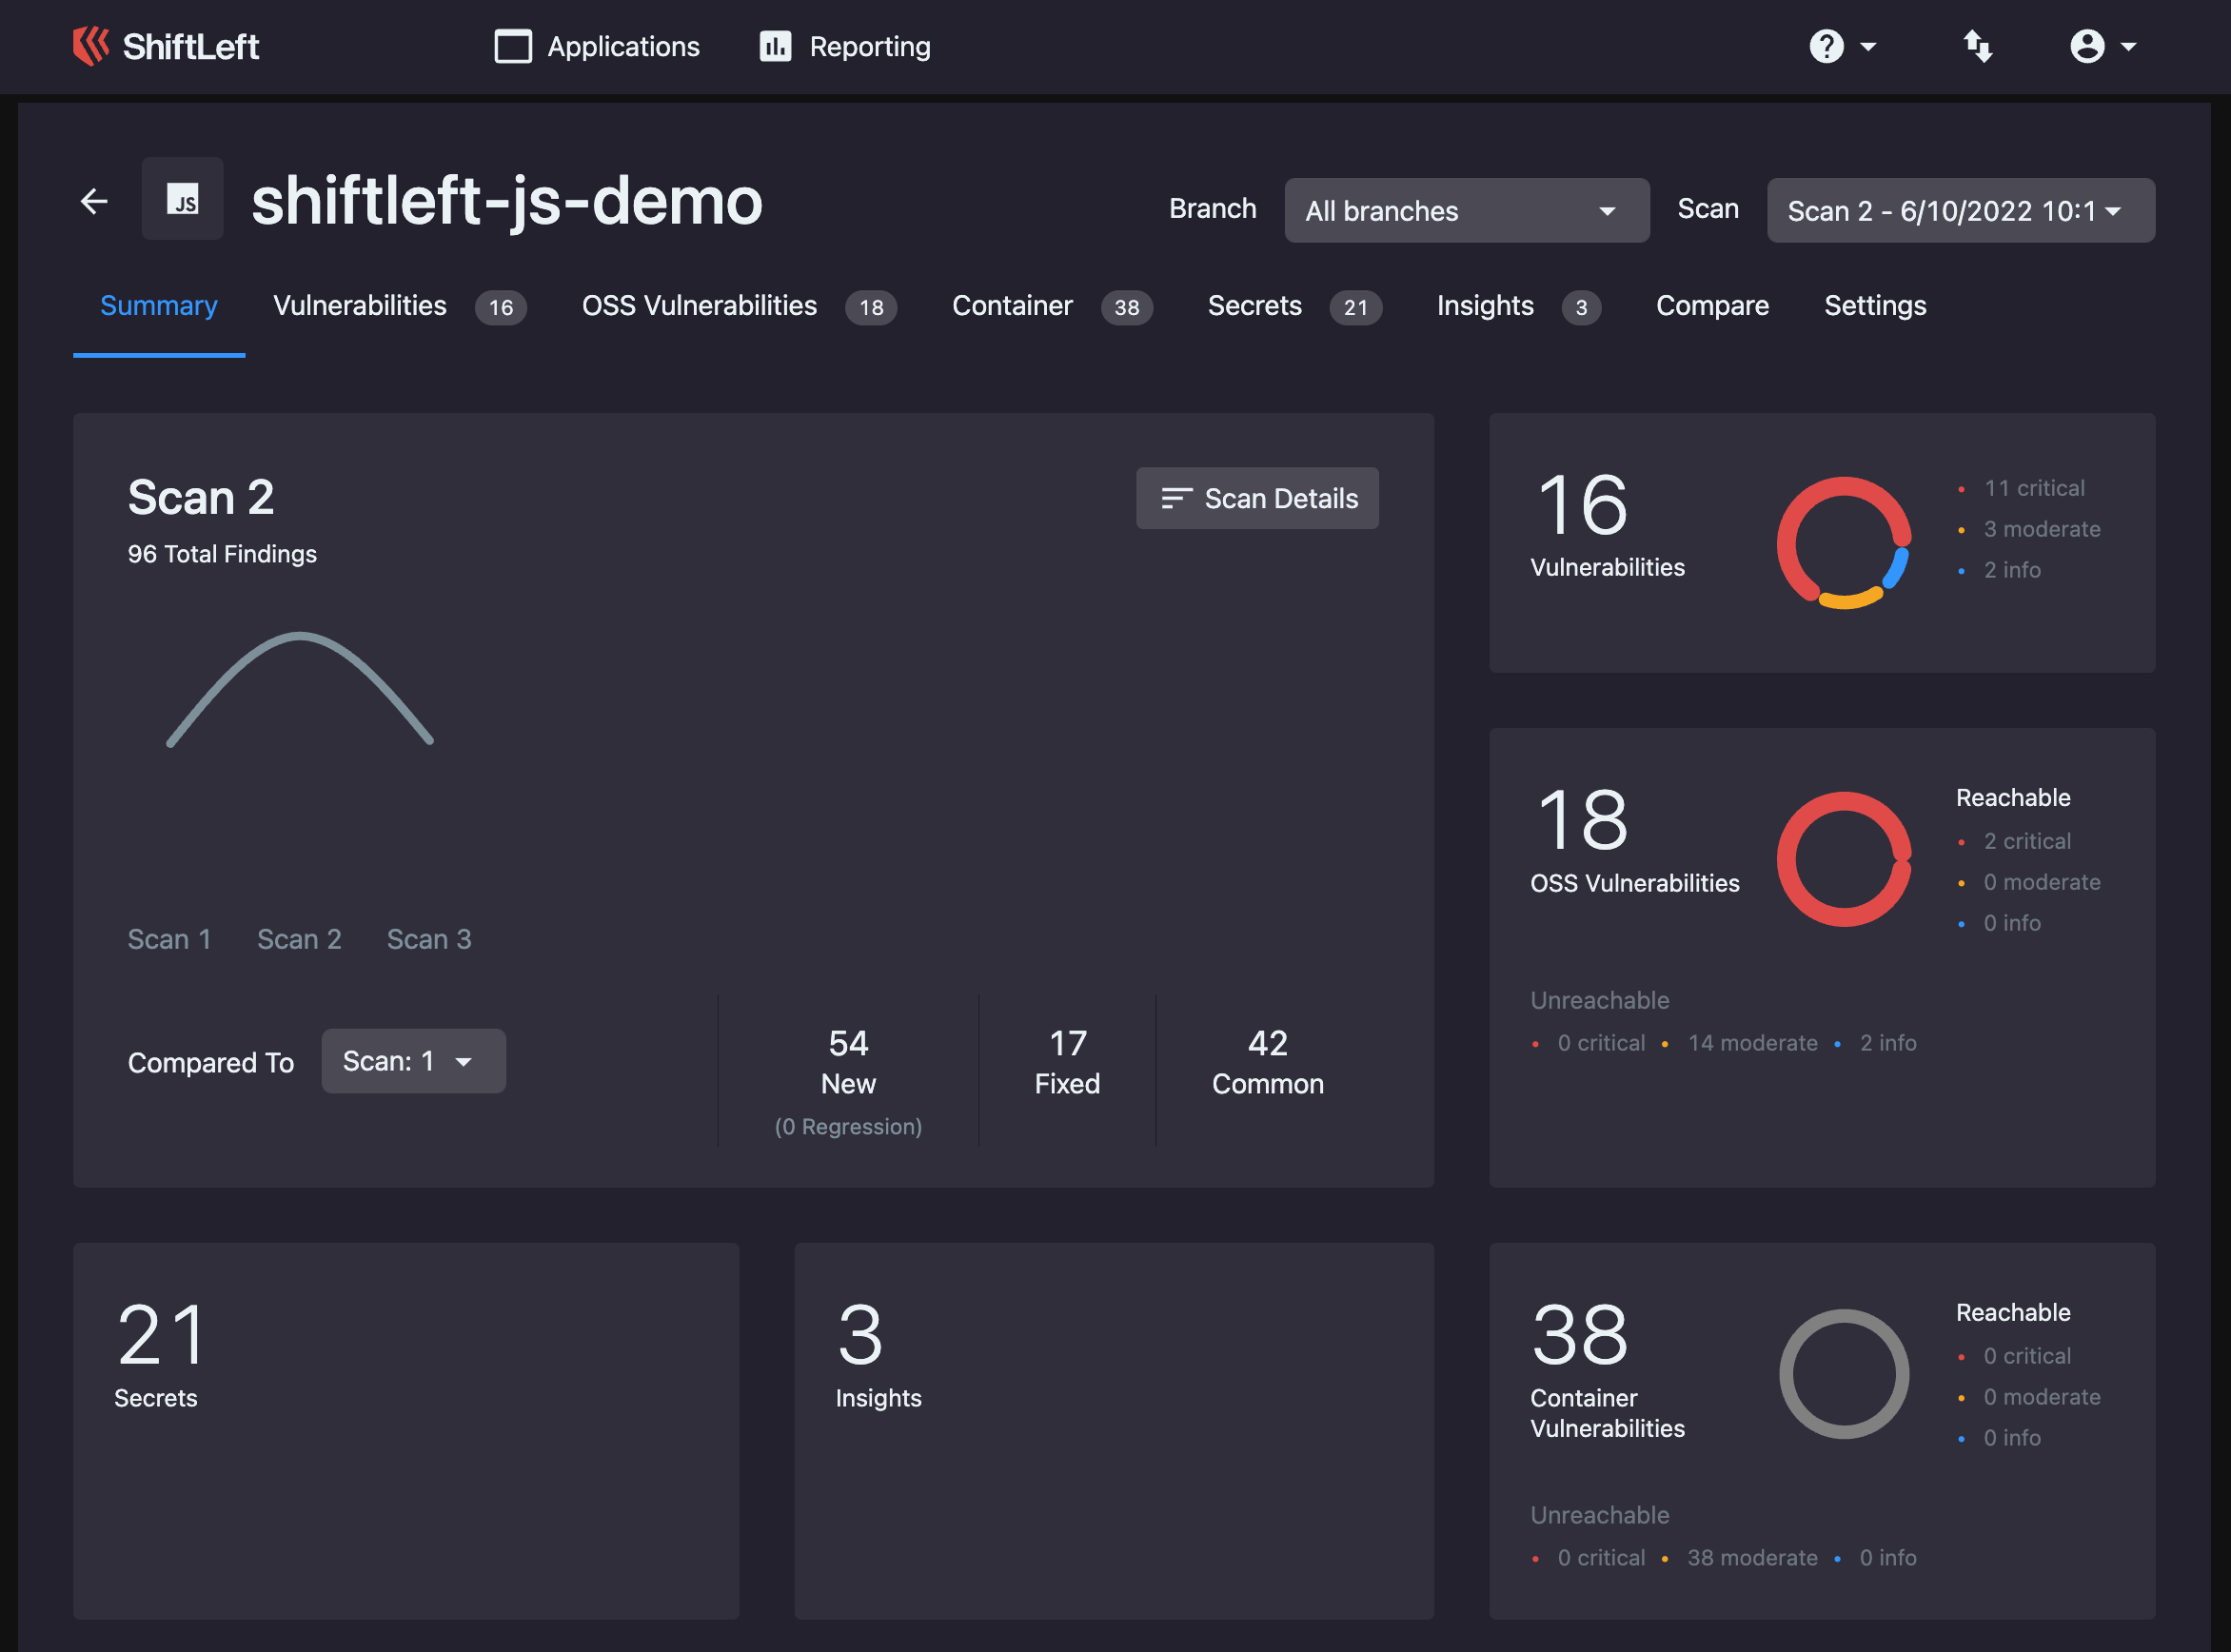Image resolution: width=2231 pixels, height=1652 pixels.
Task: Click the Insights tab badge 3
Action: point(1581,307)
